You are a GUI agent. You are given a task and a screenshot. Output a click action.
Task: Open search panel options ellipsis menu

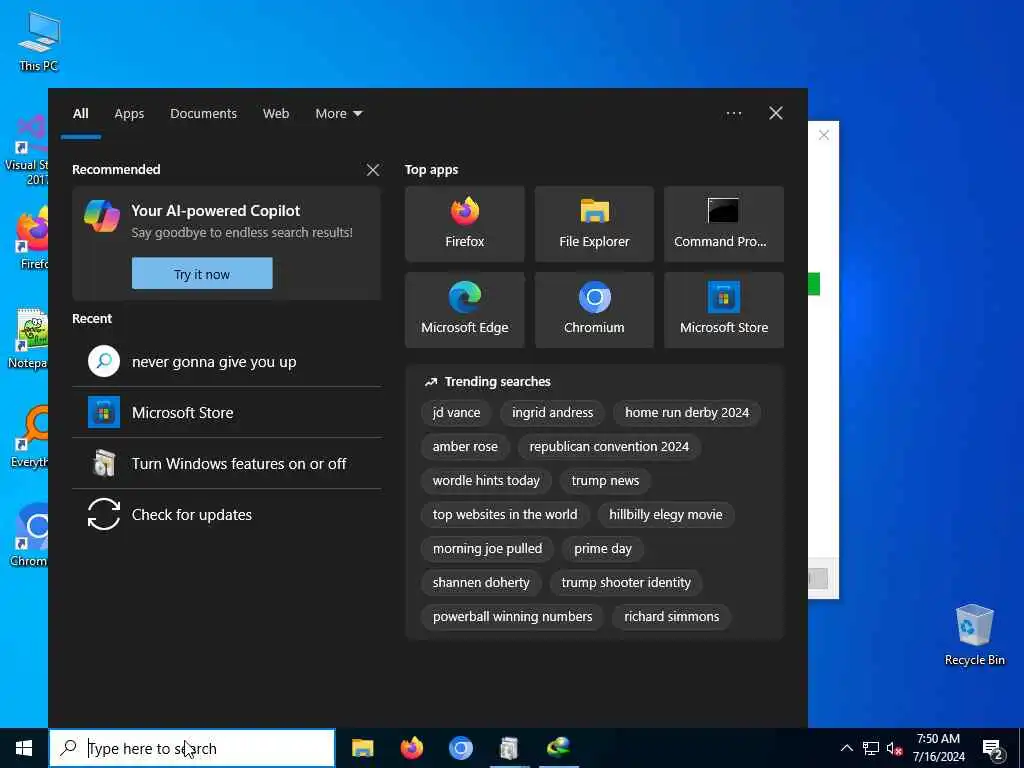point(733,114)
